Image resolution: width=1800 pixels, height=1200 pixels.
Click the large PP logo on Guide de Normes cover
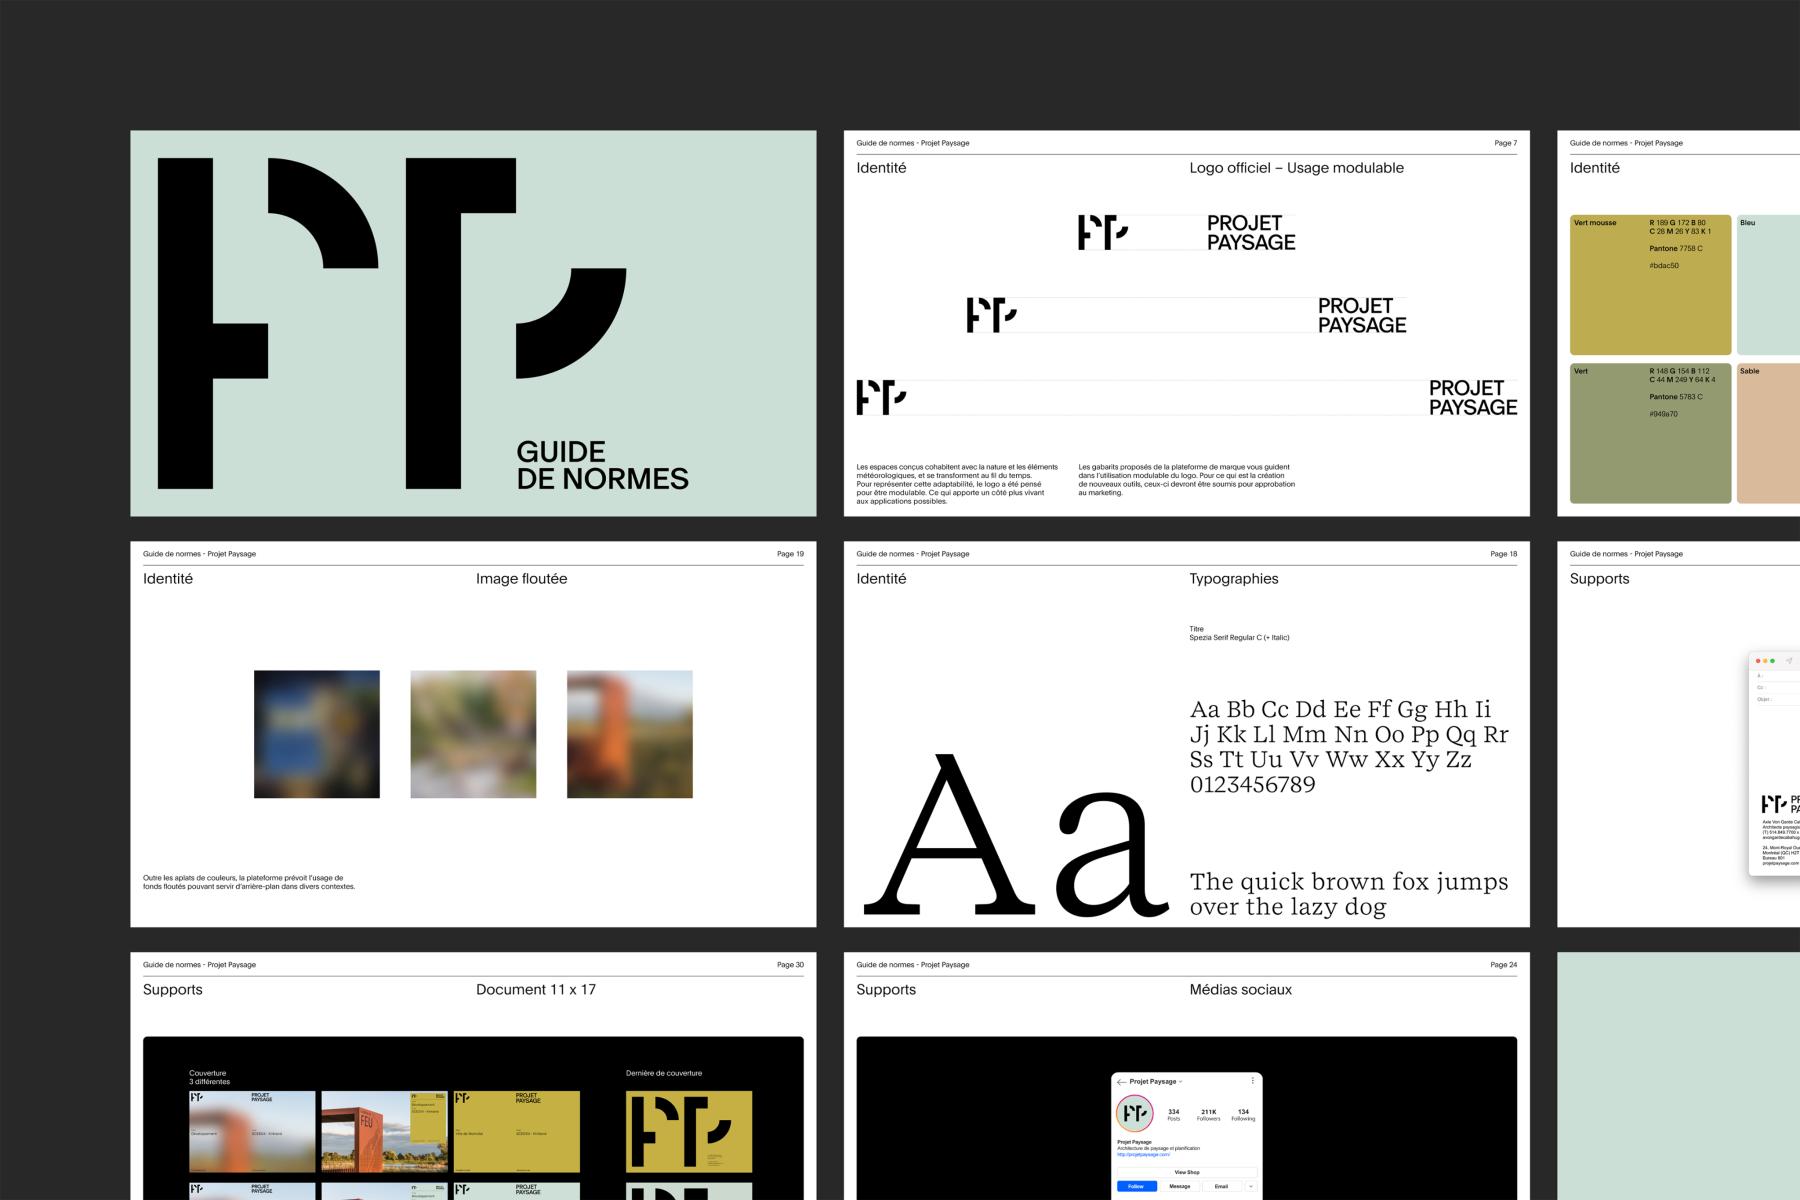392,323
